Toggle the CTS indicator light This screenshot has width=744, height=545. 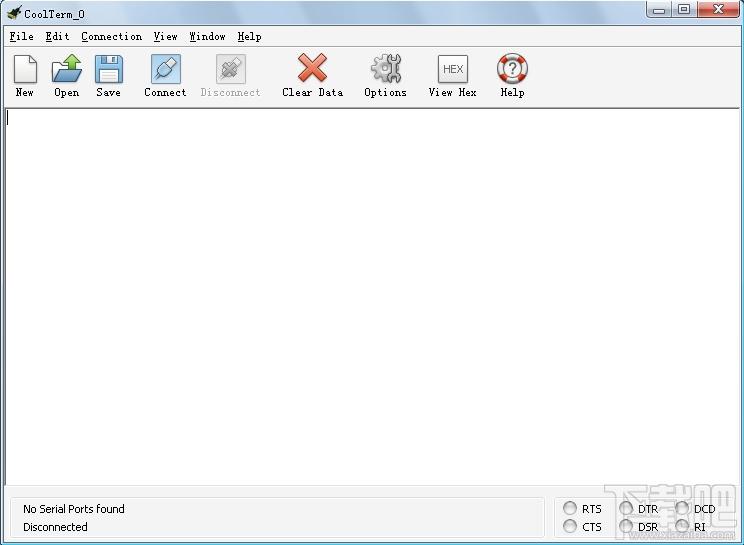click(569, 526)
